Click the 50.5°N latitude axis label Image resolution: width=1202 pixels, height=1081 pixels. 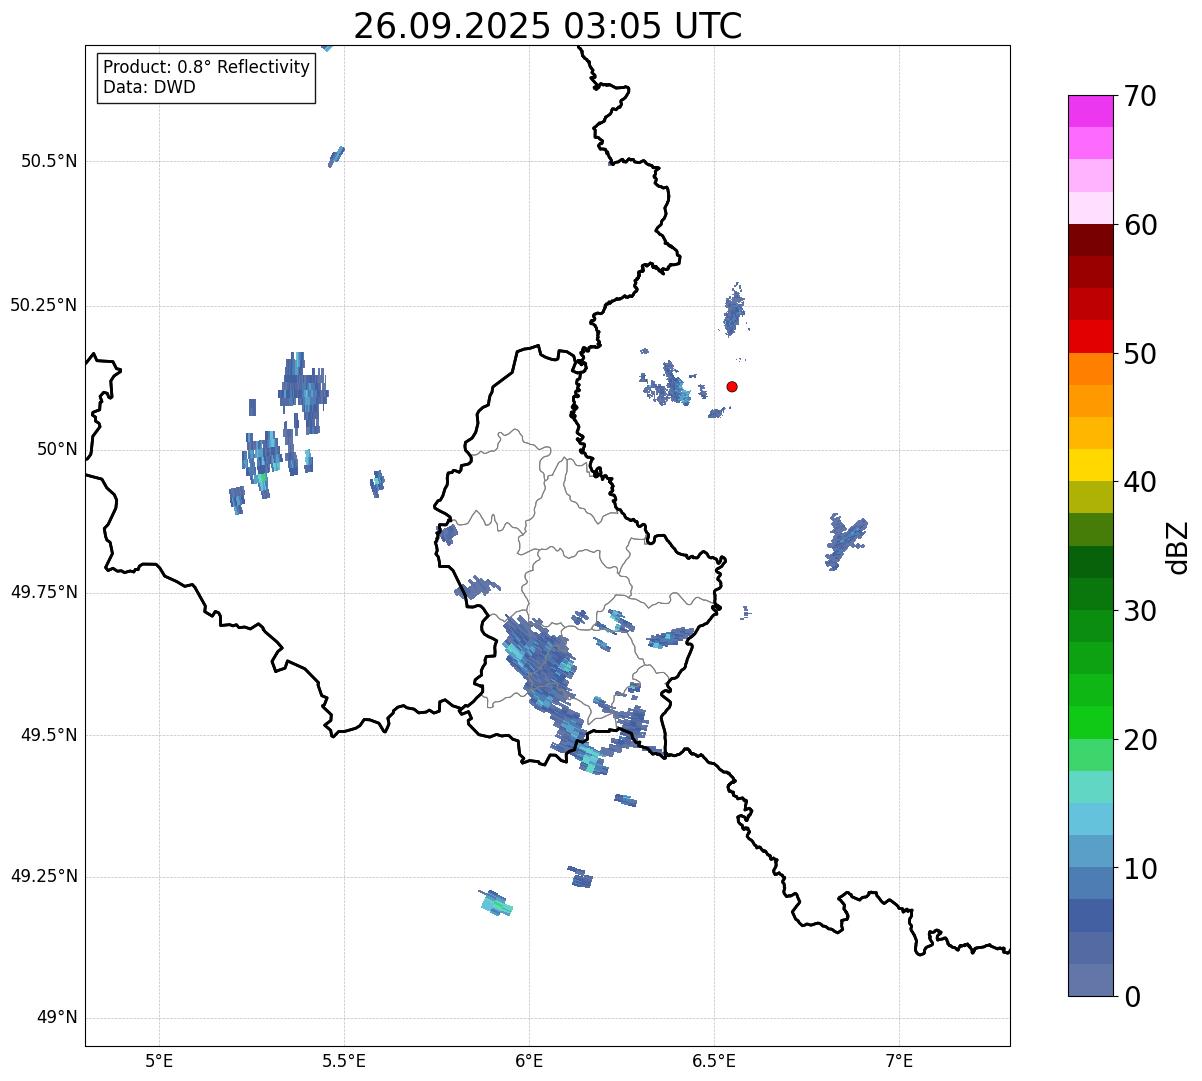pyautogui.click(x=49, y=161)
